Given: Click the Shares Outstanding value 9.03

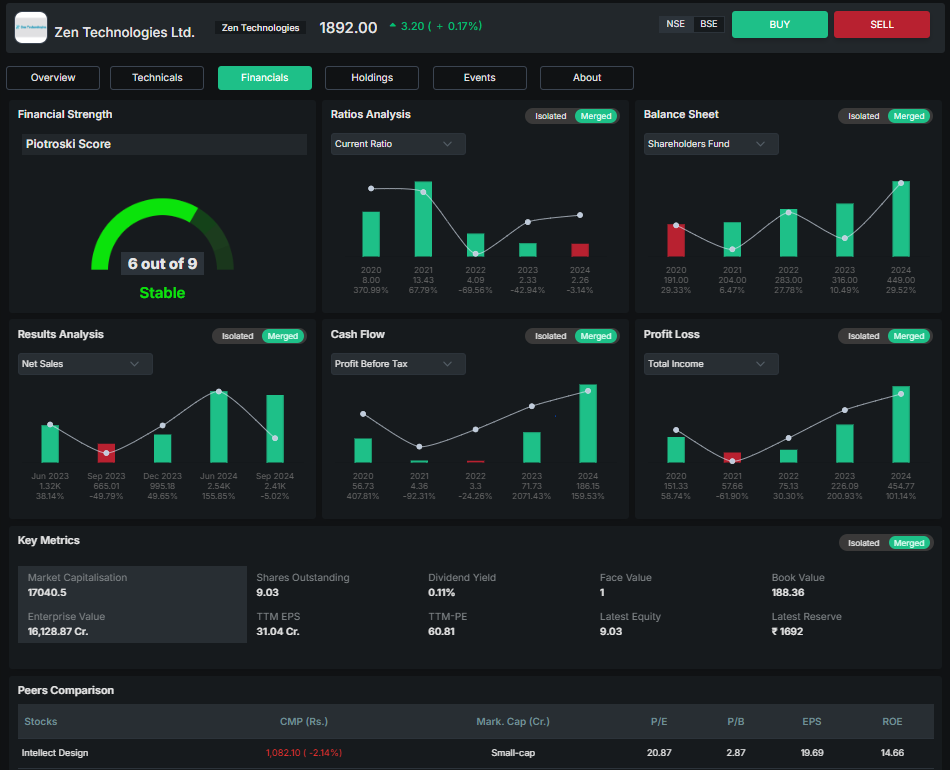Looking at the screenshot, I should (267, 592).
